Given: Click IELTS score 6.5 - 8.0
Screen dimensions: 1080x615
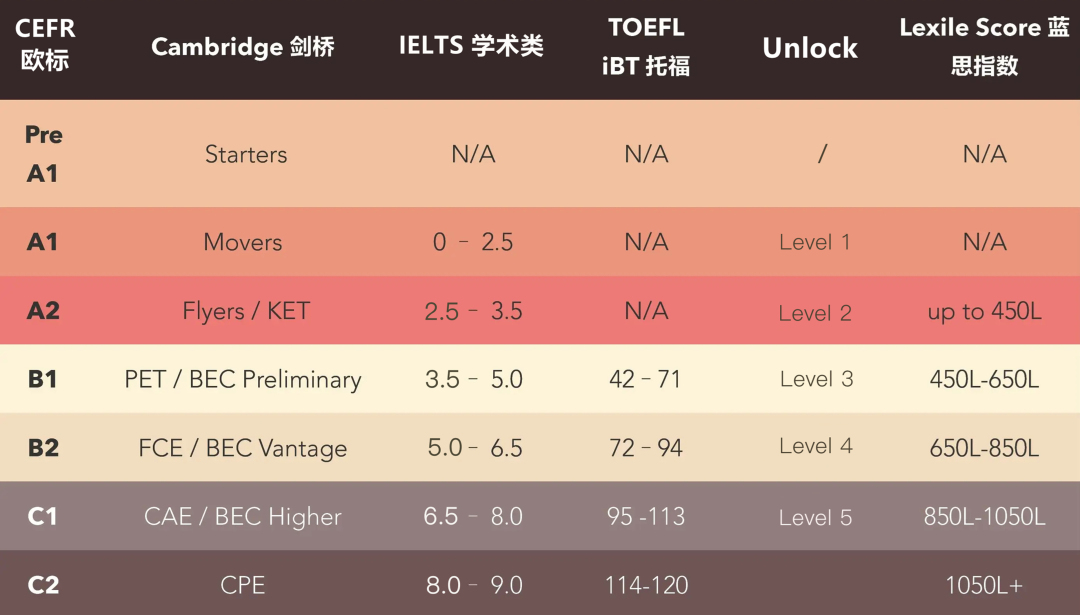Looking at the screenshot, I should pos(472,516).
